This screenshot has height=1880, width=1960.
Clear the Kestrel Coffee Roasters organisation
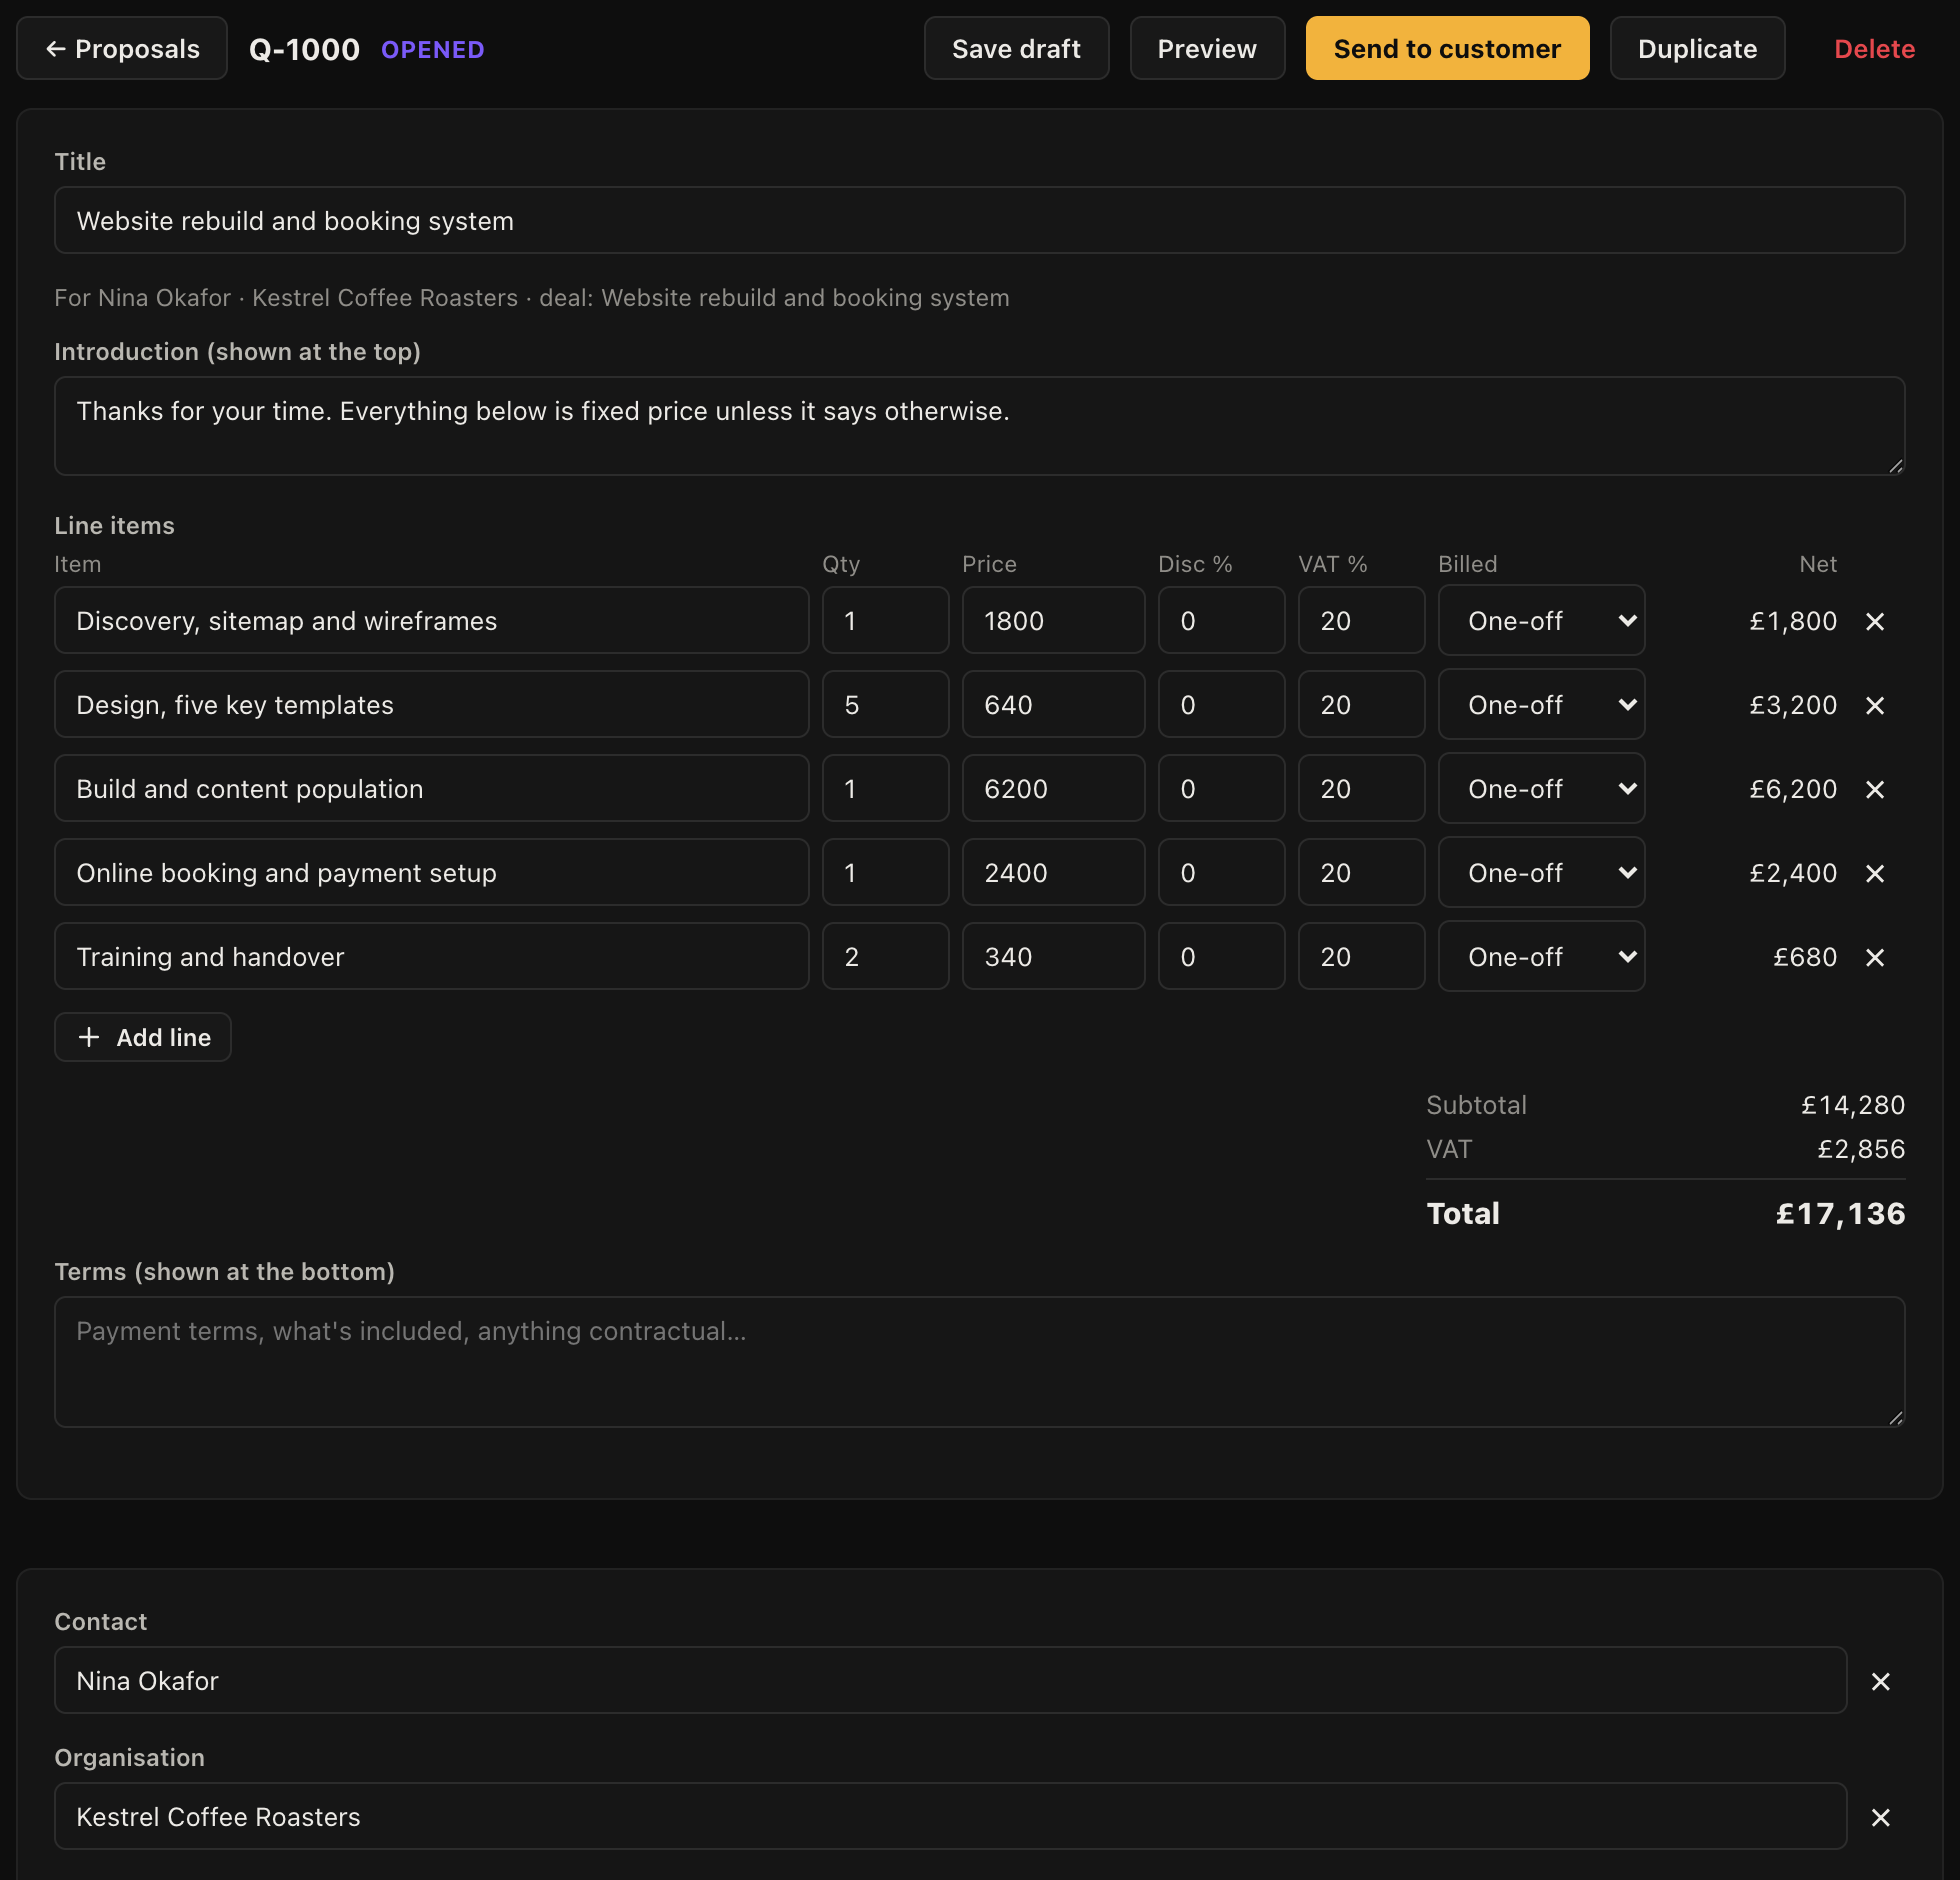tap(1881, 1817)
